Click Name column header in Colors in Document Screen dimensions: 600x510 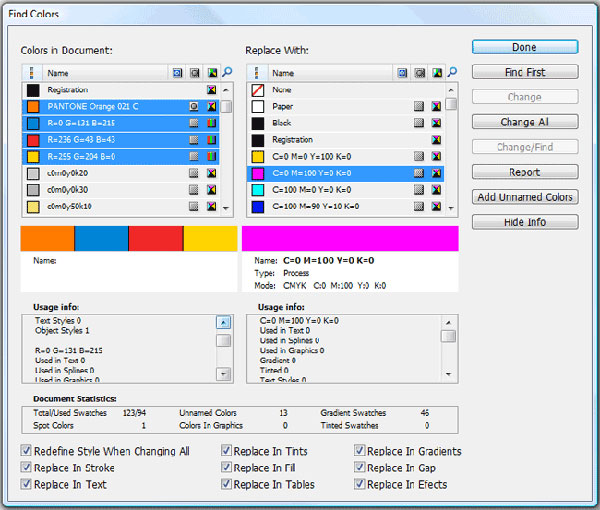[105, 73]
